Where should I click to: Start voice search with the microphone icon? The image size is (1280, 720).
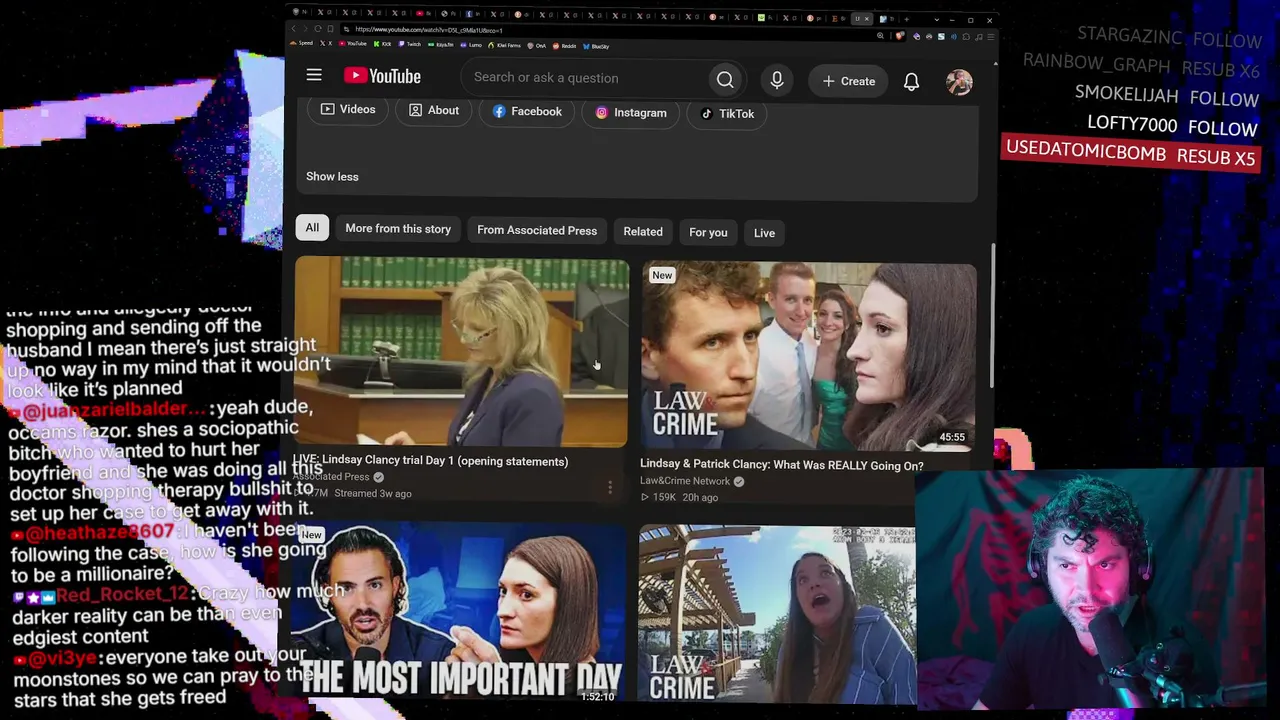tap(777, 80)
